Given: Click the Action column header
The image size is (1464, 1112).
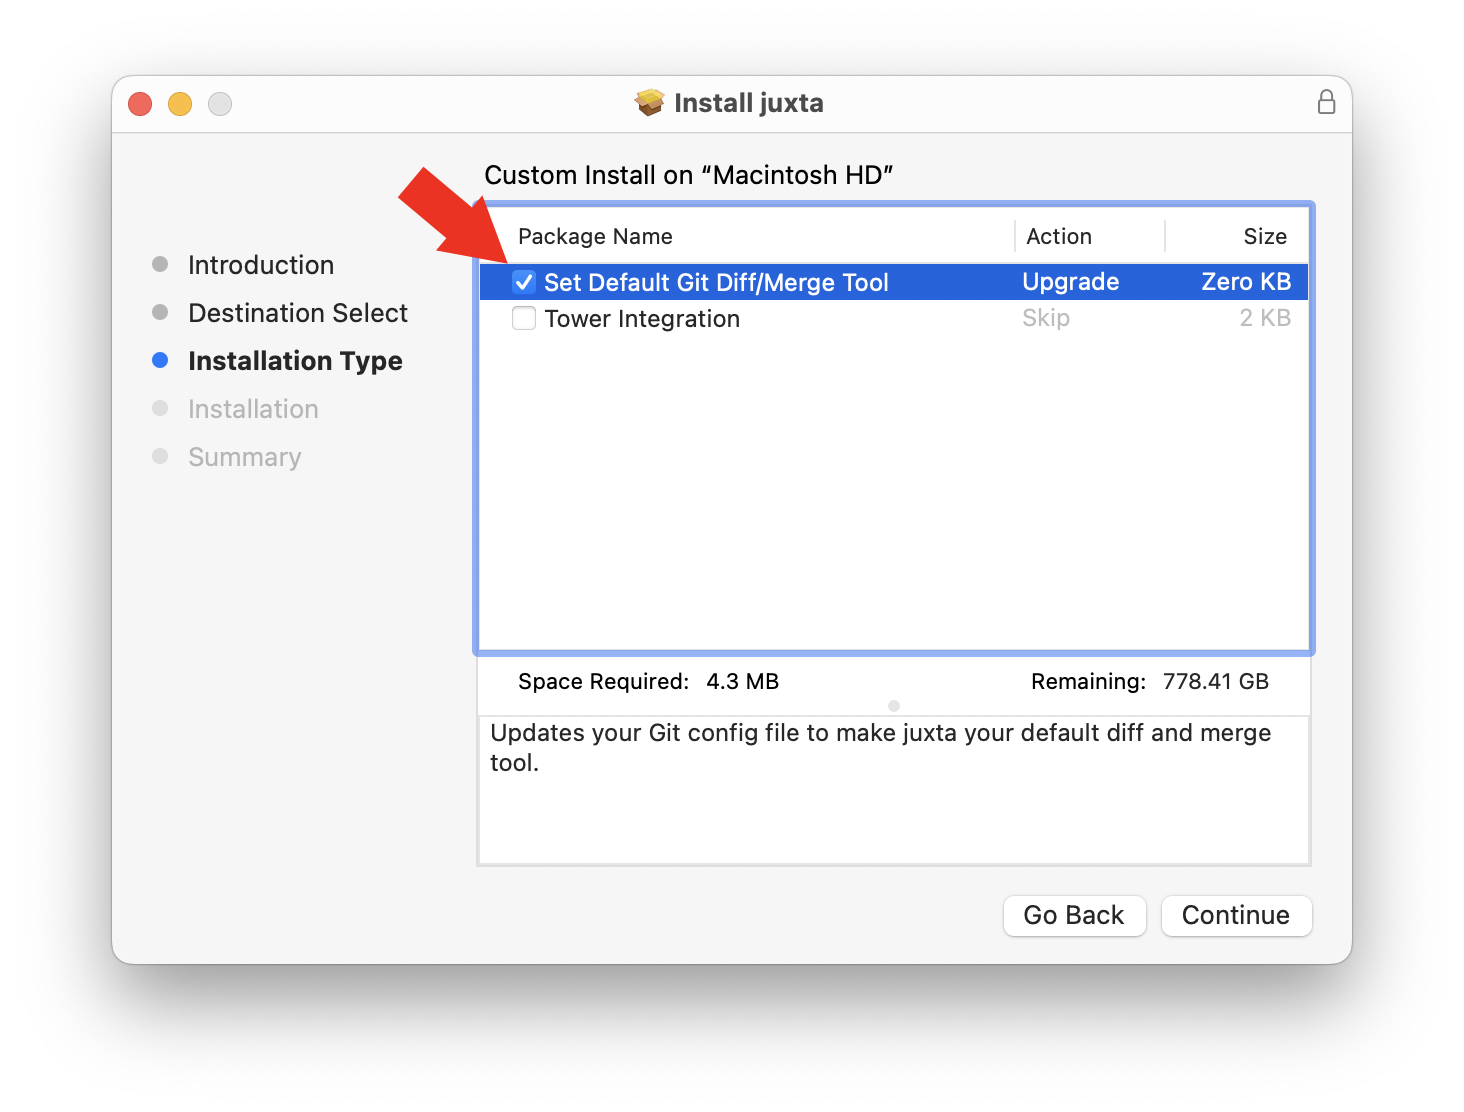Looking at the screenshot, I should point(1059,236).
